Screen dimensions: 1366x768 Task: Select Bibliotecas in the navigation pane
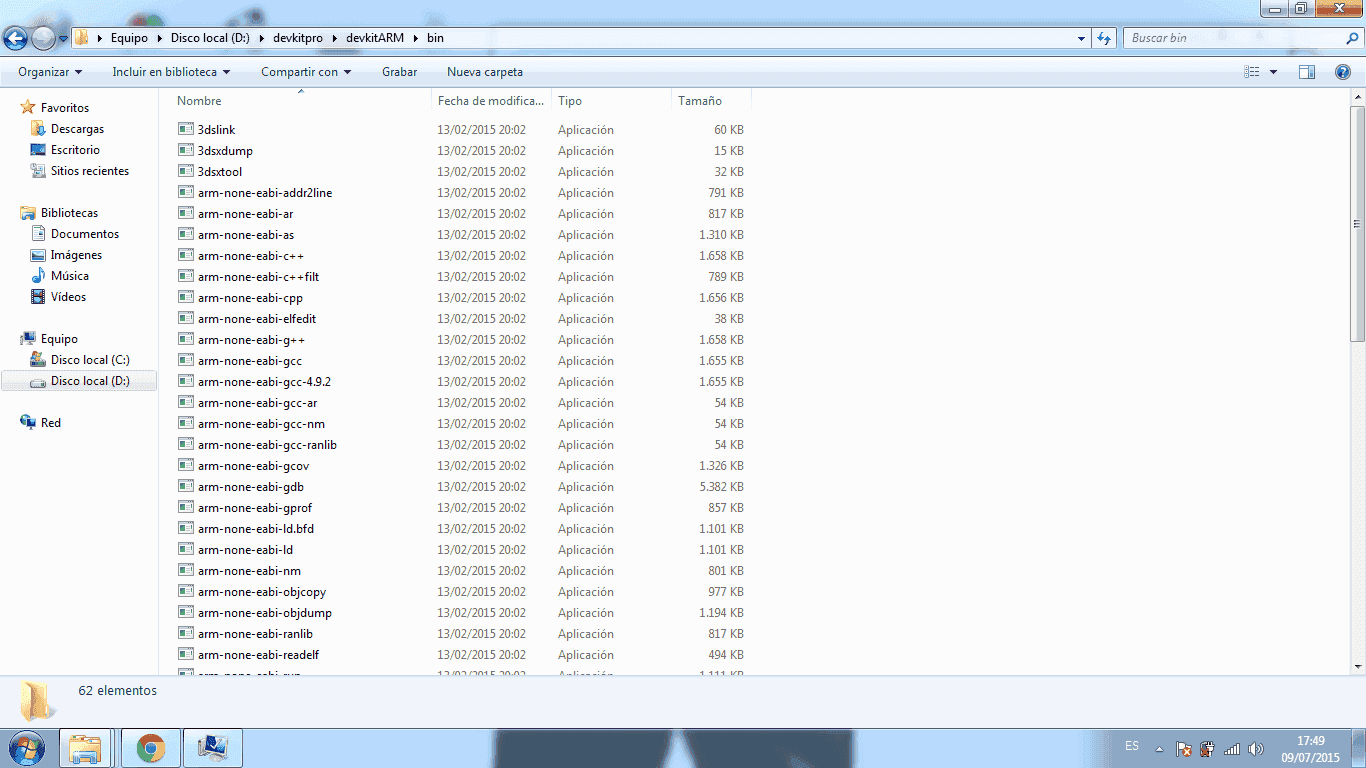point(69,213)
